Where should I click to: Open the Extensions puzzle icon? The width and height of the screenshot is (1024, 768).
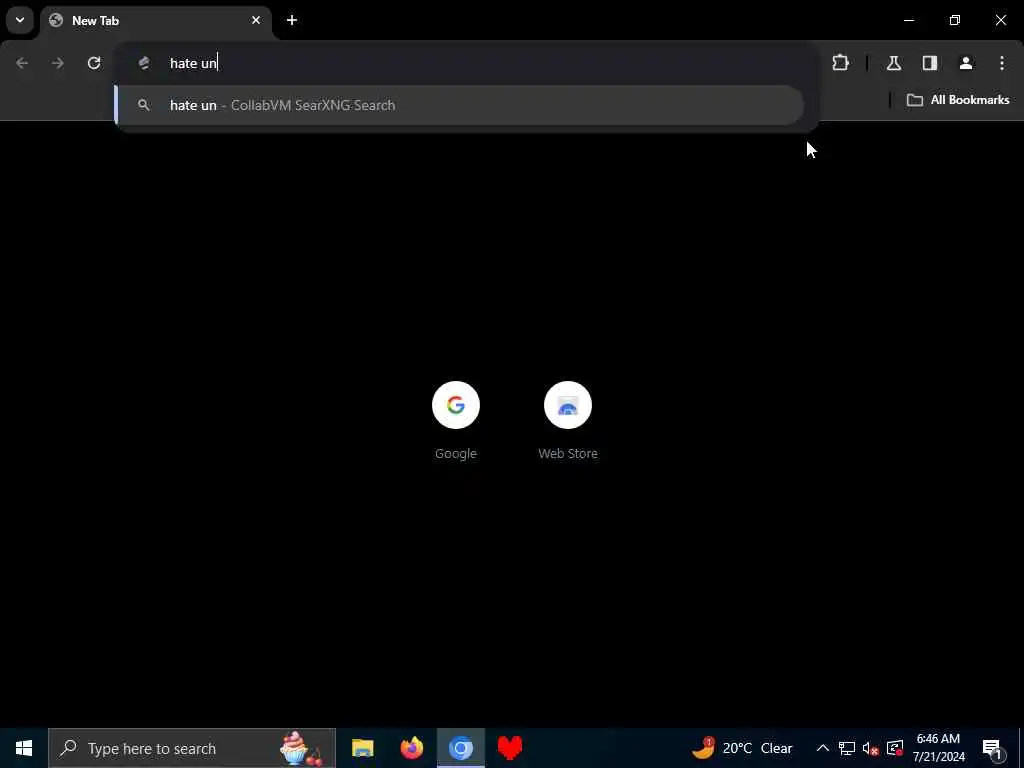[x=840, y=63]
